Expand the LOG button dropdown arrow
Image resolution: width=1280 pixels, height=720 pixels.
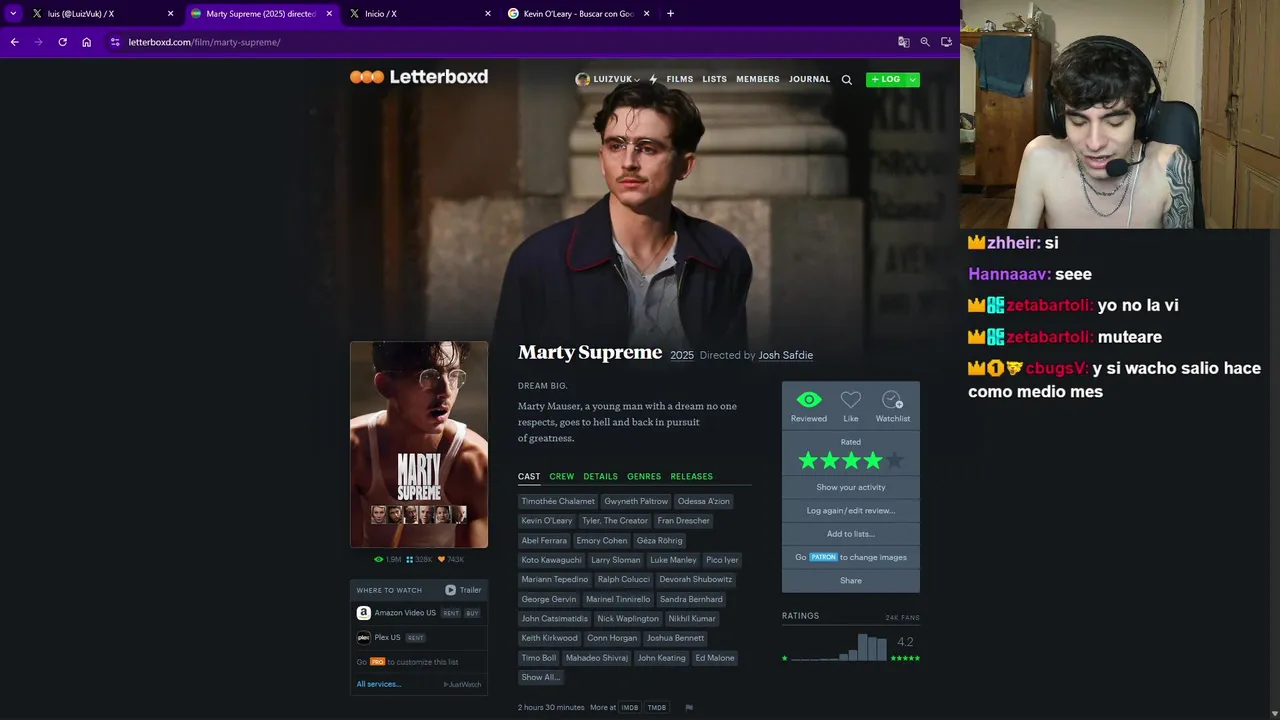913,79
